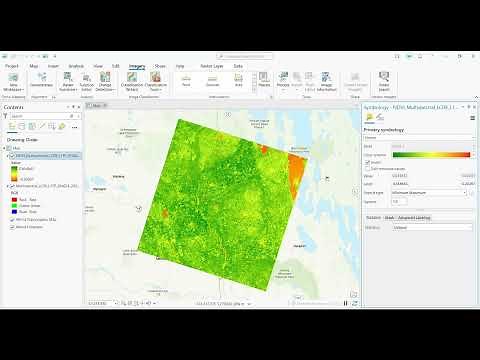Click the Image Search ribbon button
The height and width of the screenshot is (360, 480).
pyautogui.click(x=384, y=82)
